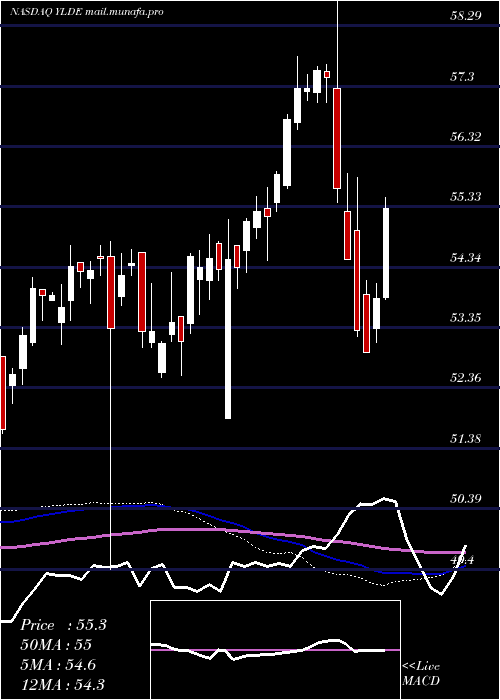Click the 52.36 price axis label
This screenshot has height=700, width=500.
(465, 378)
